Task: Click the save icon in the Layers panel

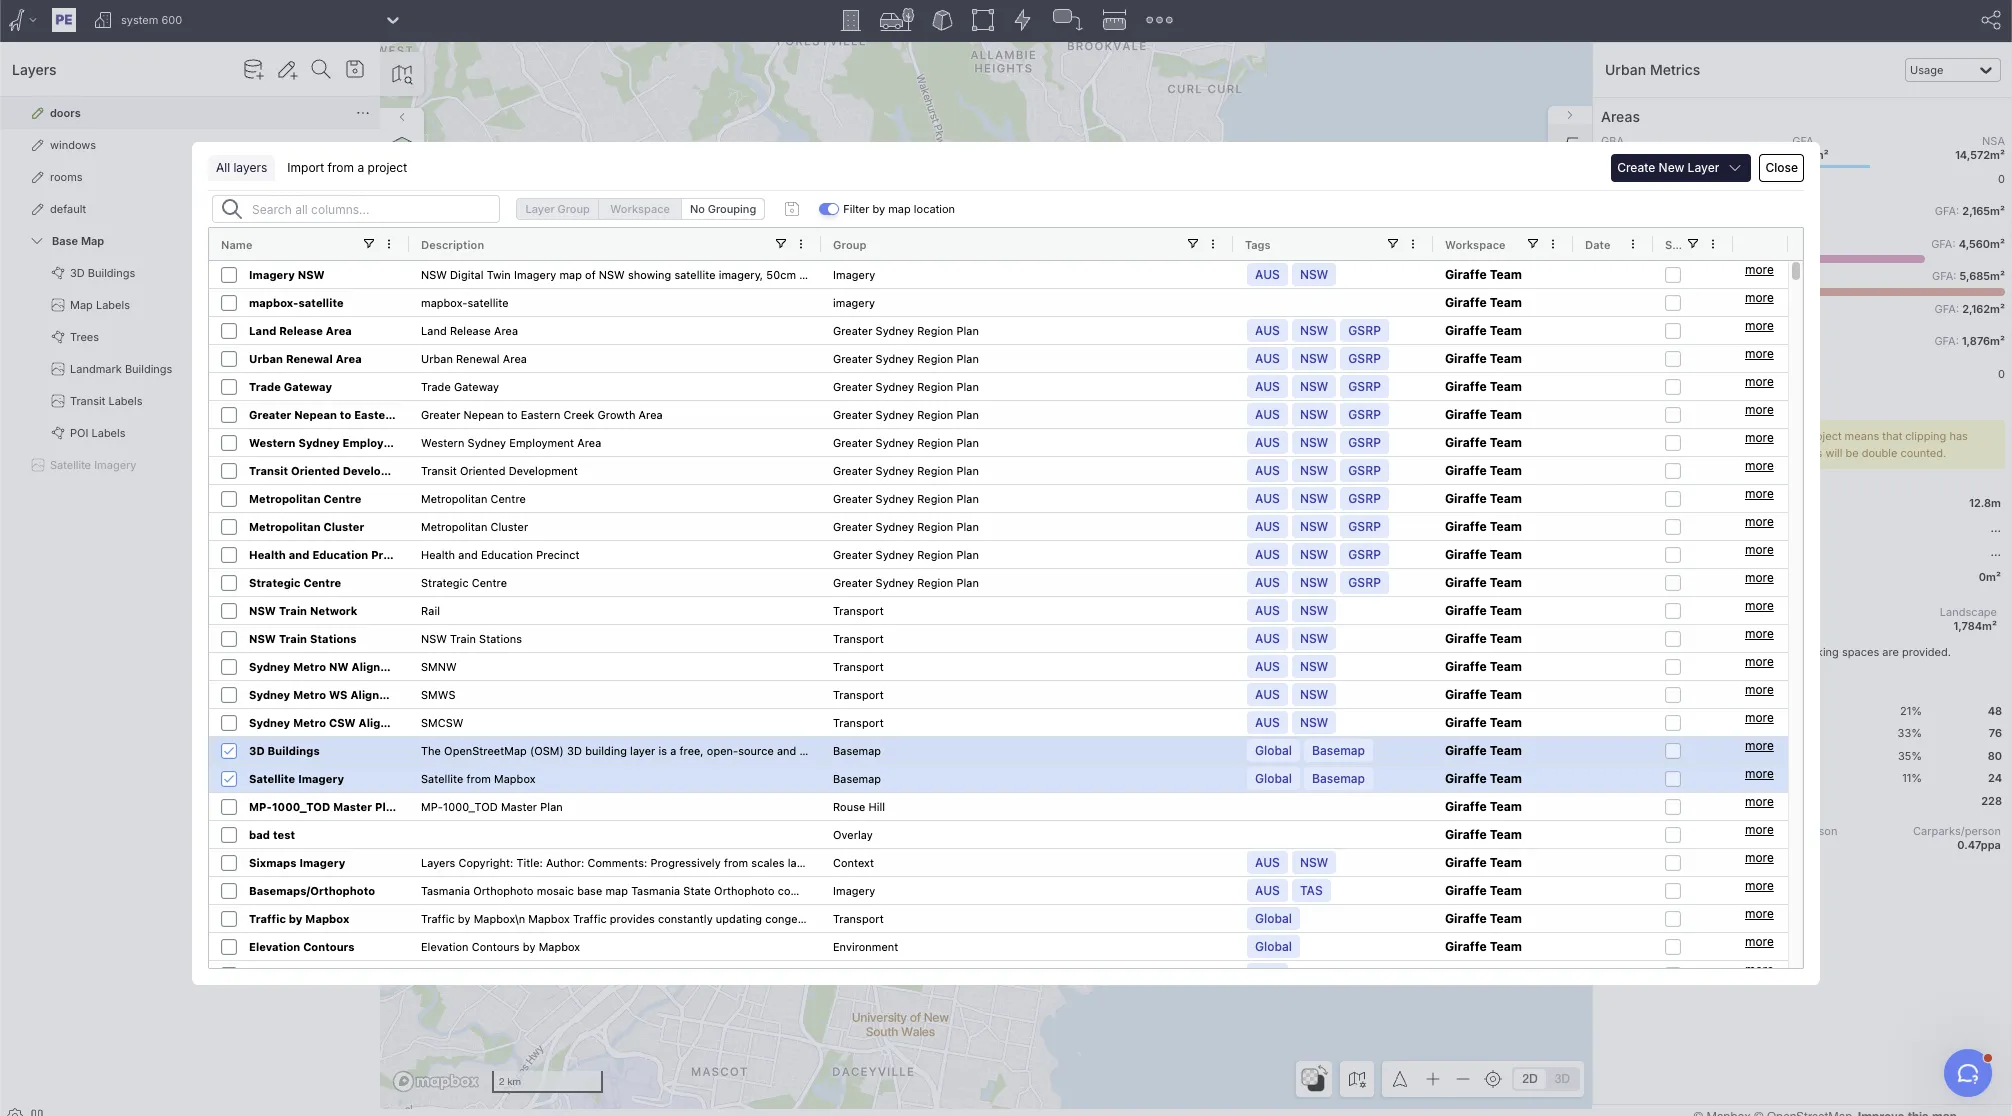Action: (354, 69)
